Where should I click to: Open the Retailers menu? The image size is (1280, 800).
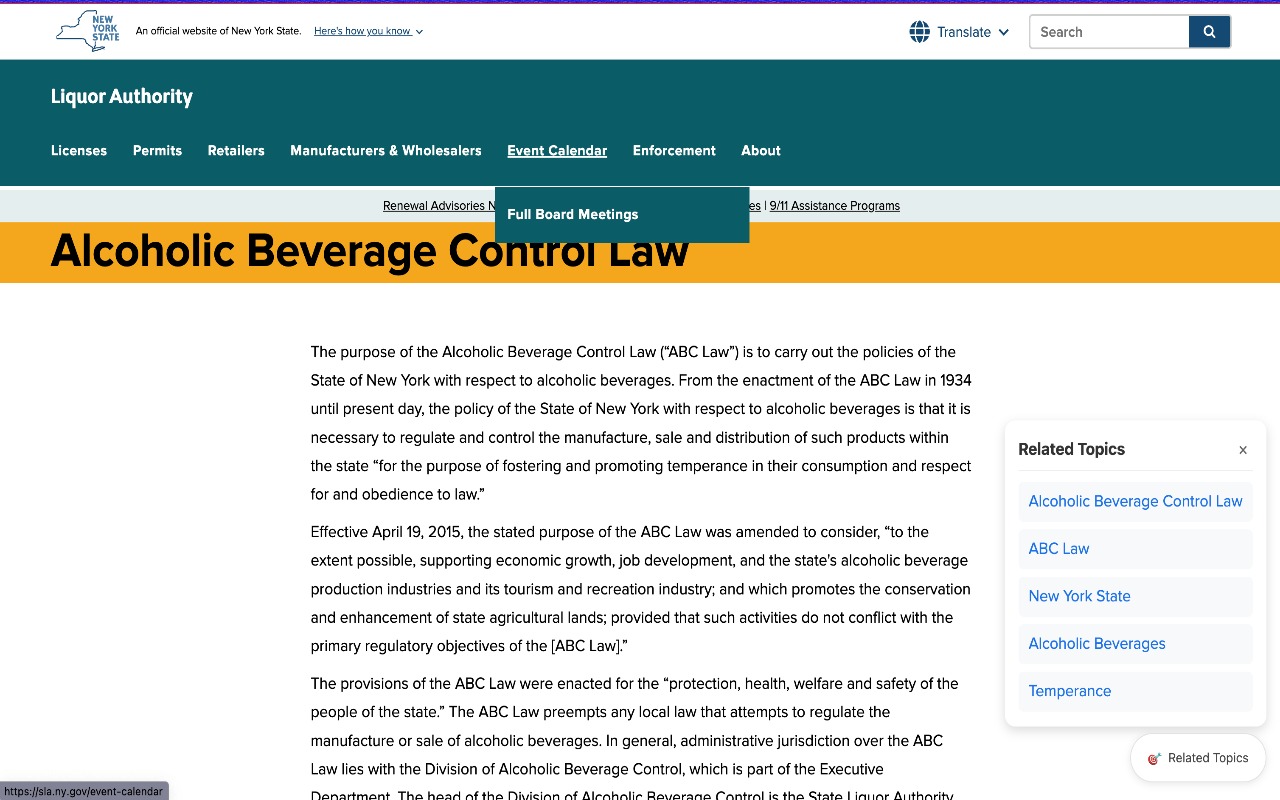click(x=236, y=150)
